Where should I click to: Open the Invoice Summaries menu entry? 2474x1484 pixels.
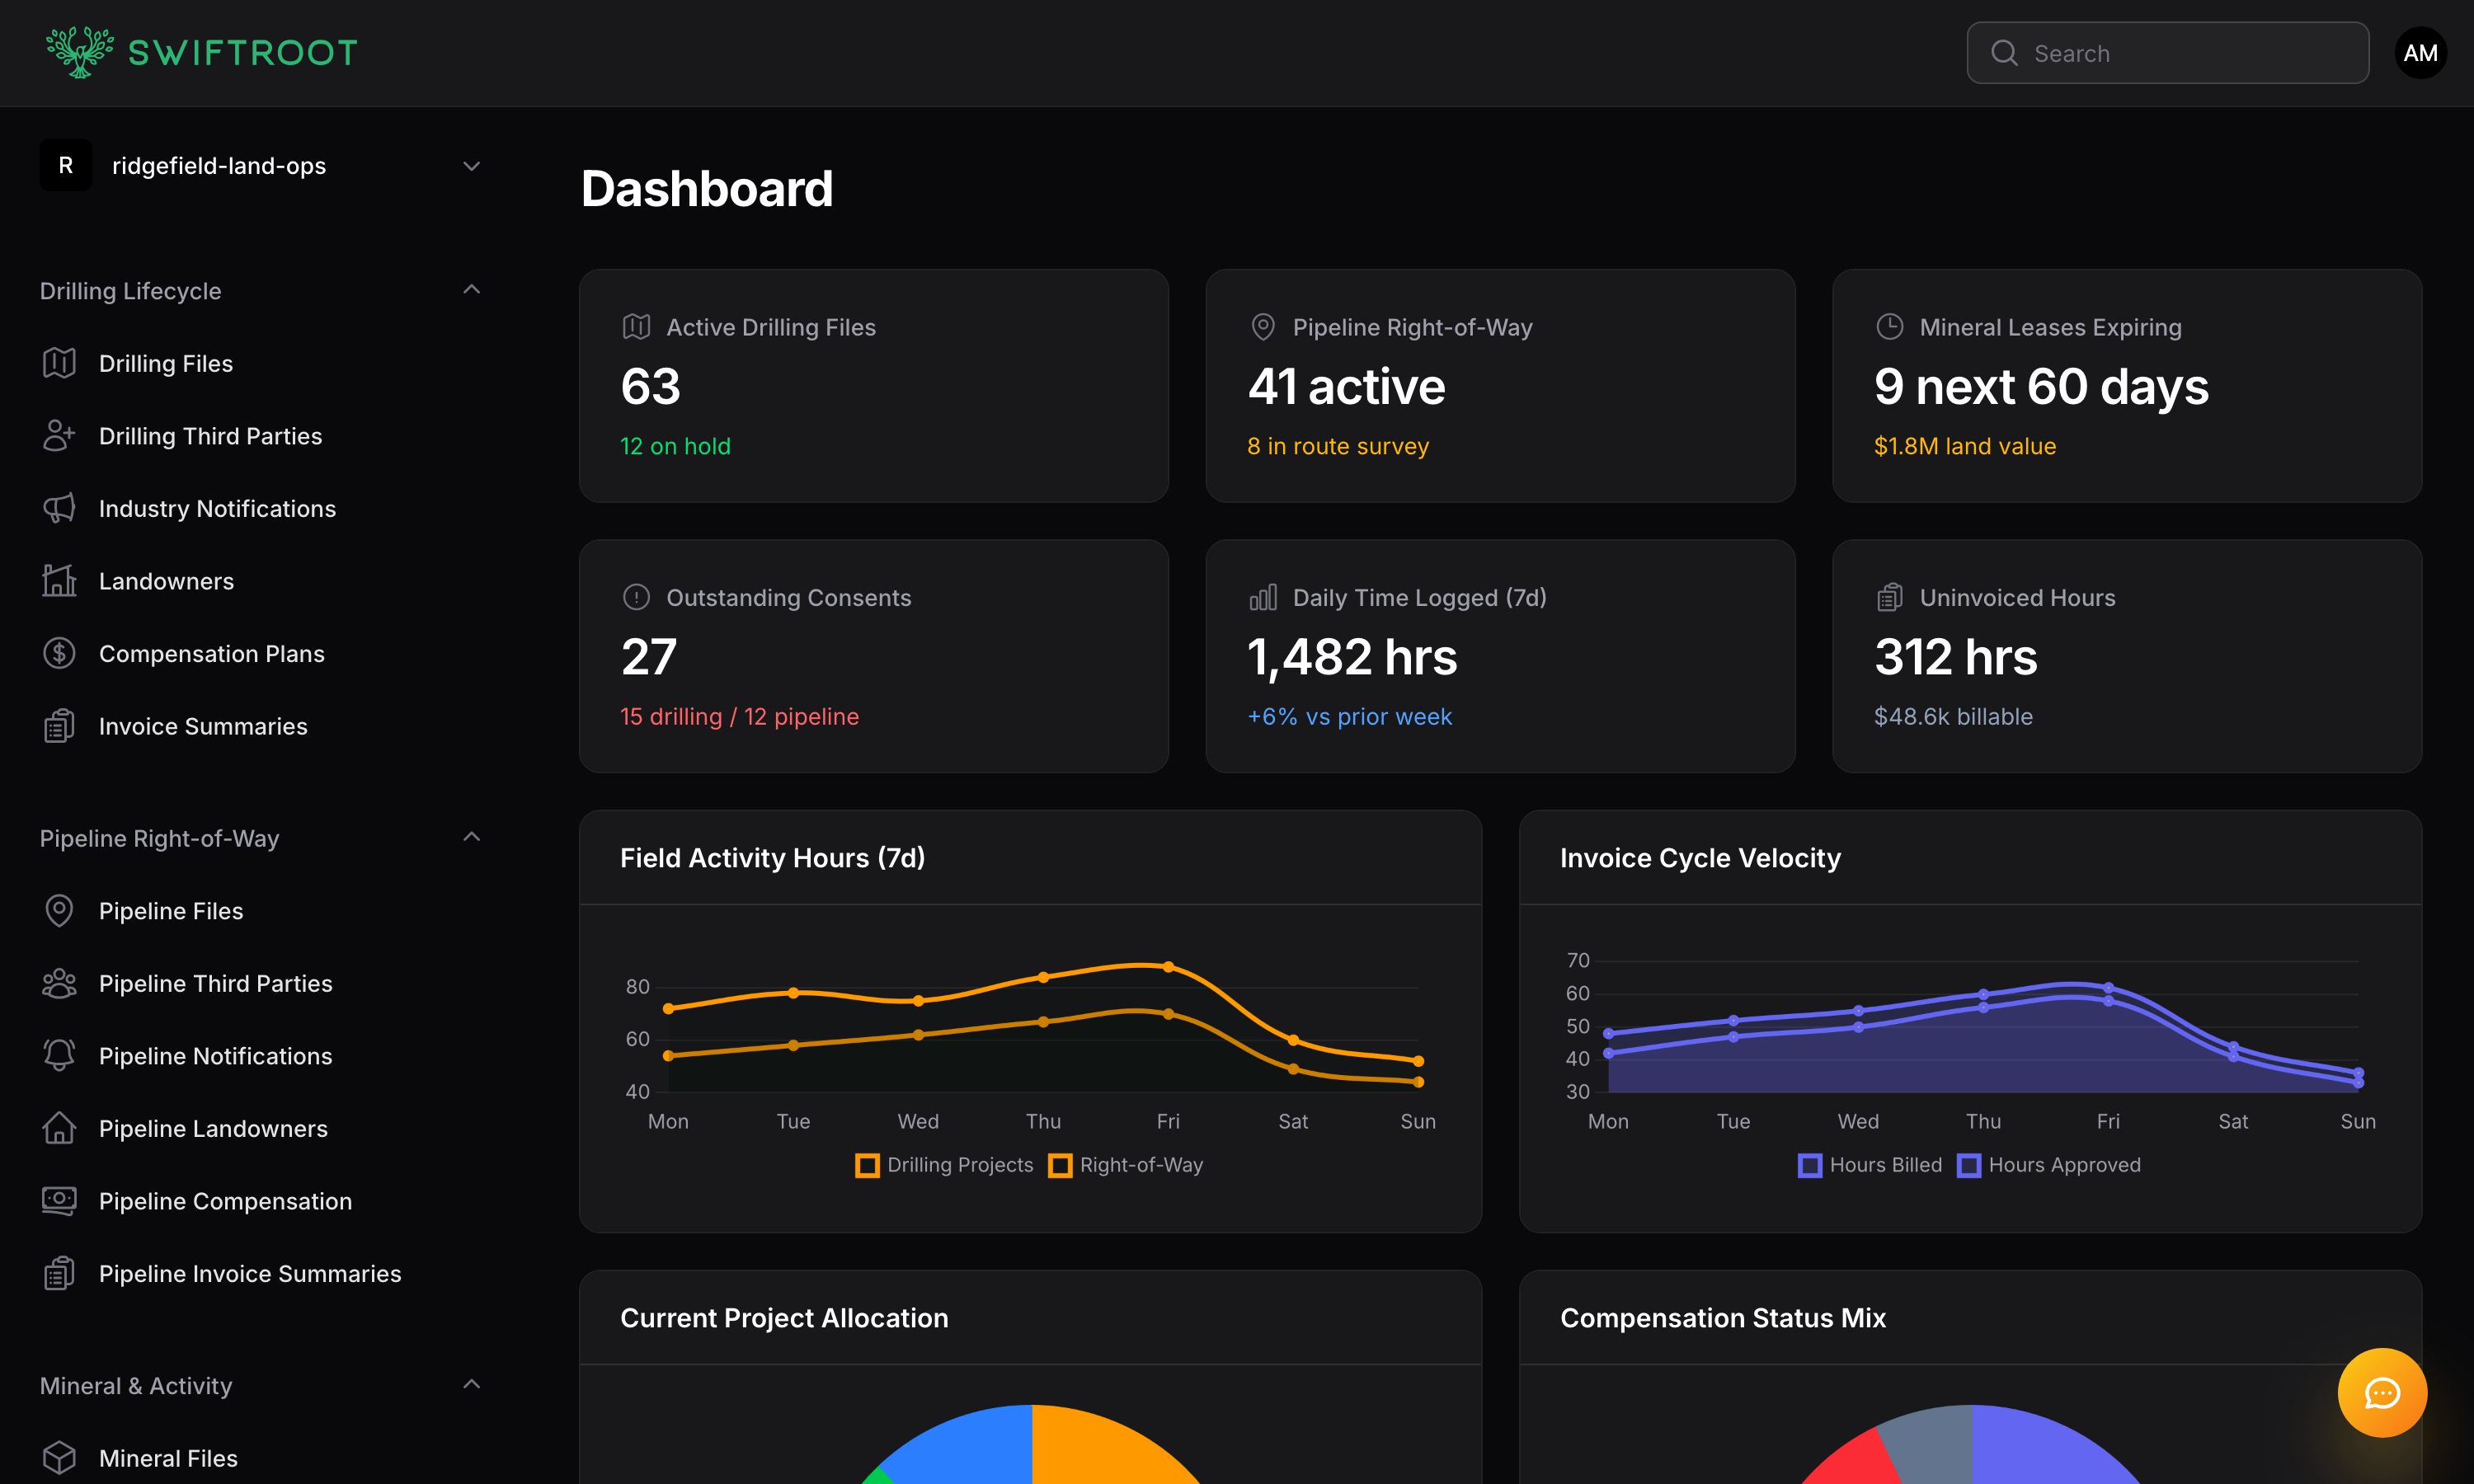tap(202, 726)
